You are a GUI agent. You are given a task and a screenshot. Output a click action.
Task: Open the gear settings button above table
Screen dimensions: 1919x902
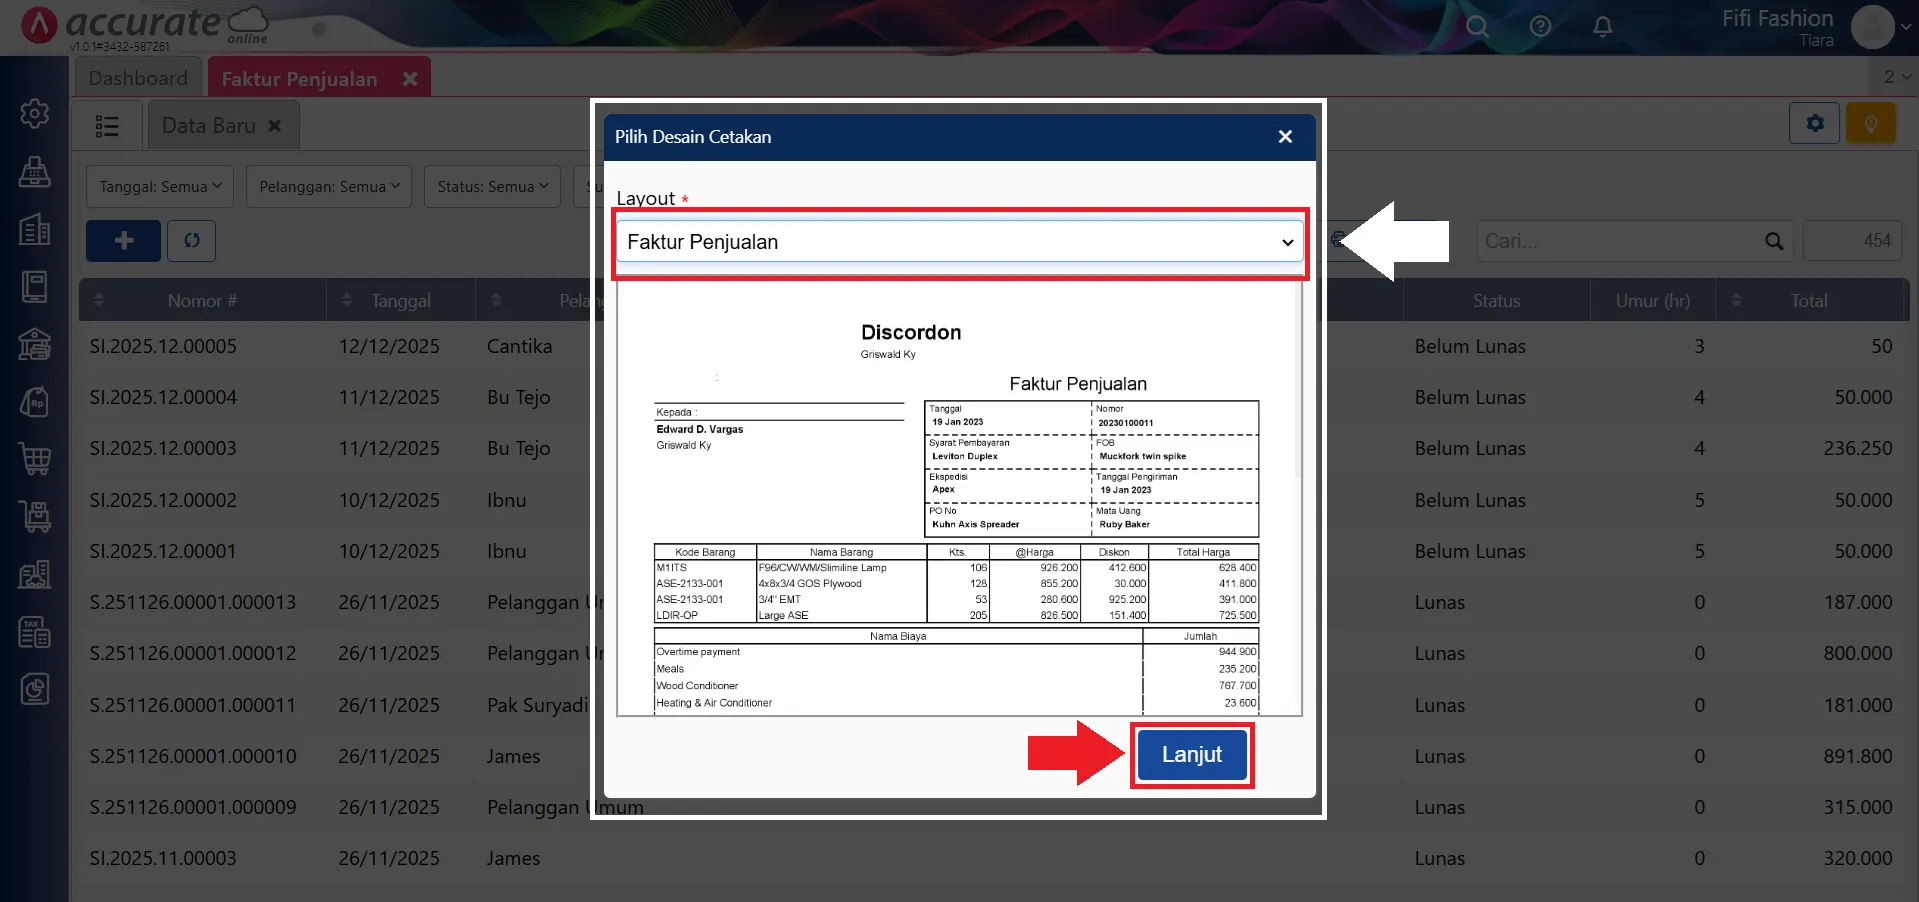[1814, 124]
